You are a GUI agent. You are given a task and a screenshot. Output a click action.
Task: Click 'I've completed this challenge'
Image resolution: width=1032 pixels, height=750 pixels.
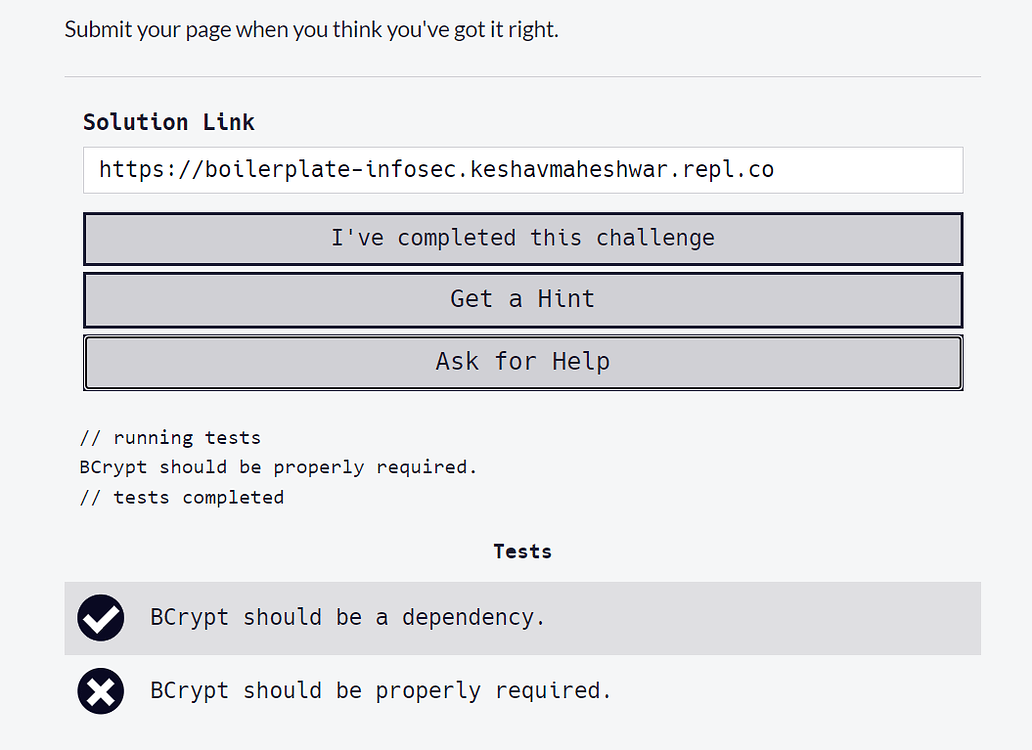tap(522, 238)
